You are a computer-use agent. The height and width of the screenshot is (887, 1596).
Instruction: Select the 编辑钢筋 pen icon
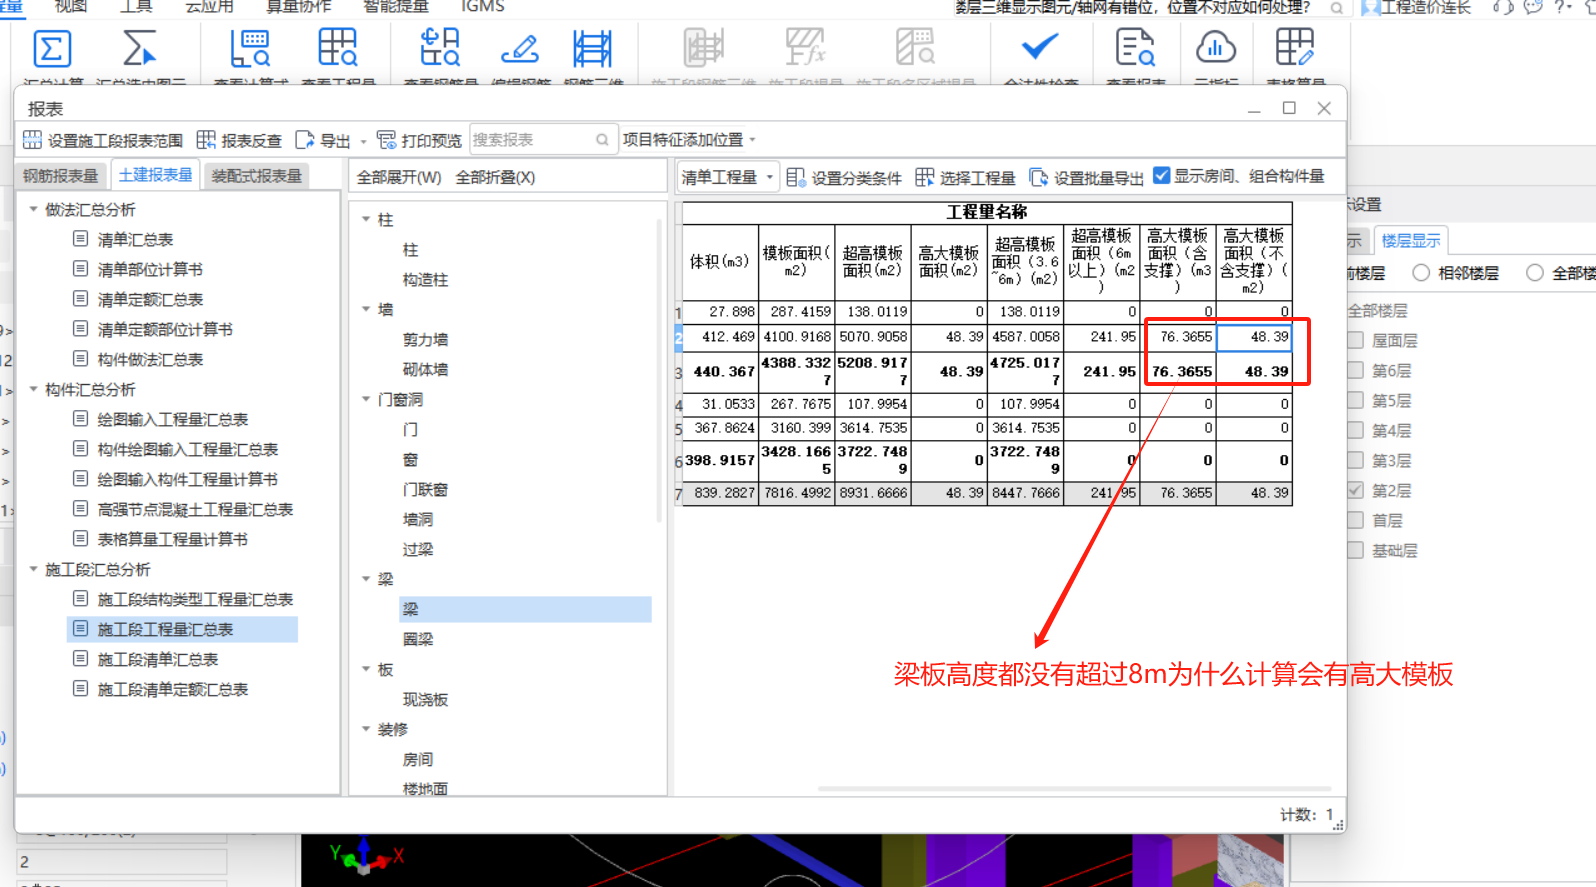(520, 49)
